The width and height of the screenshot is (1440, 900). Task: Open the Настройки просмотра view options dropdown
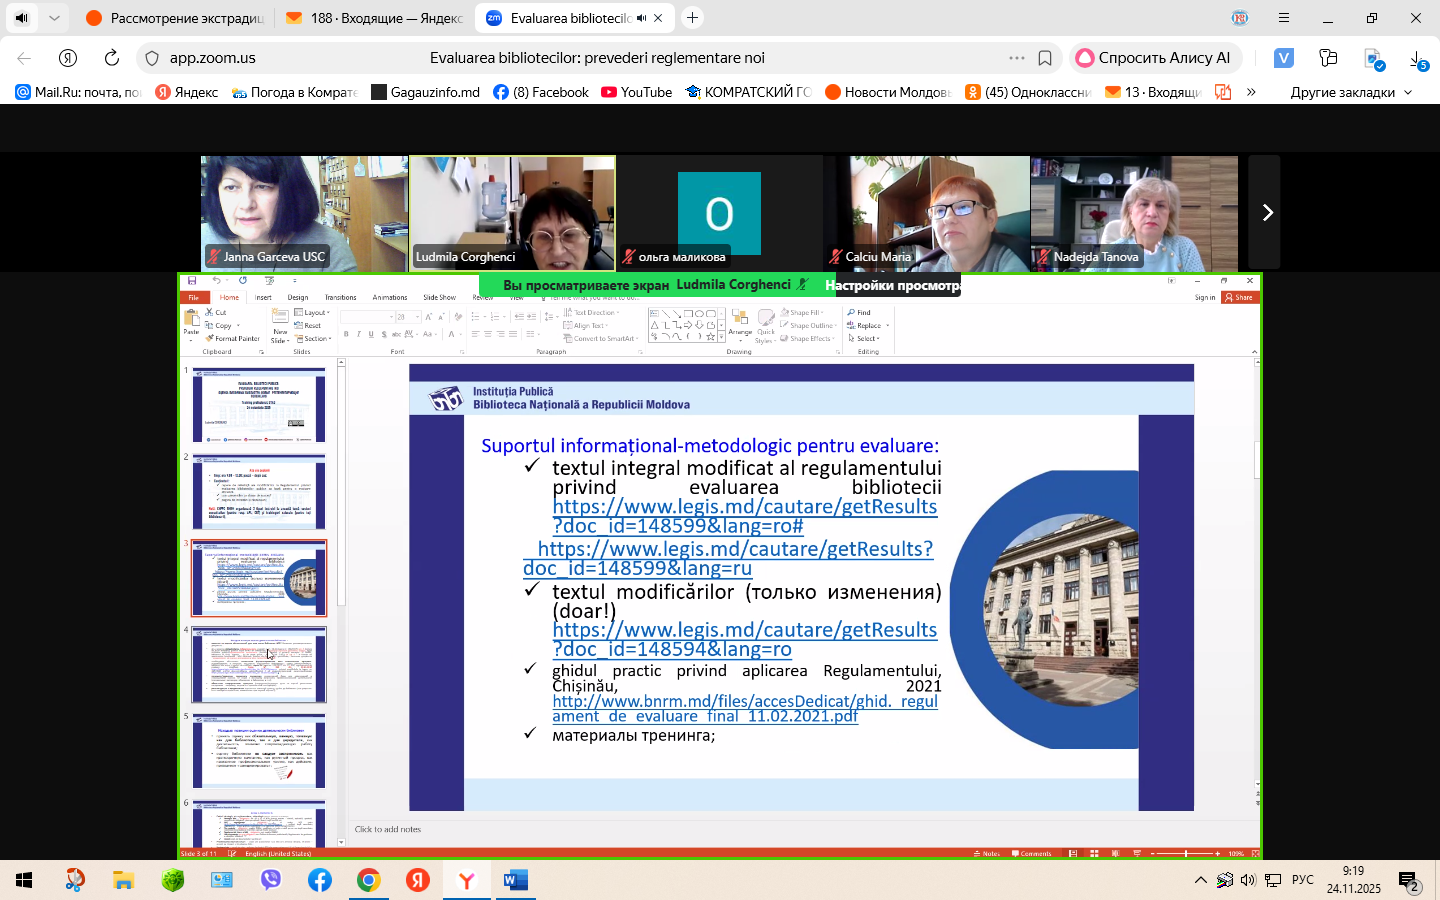[x=892, y=285]
